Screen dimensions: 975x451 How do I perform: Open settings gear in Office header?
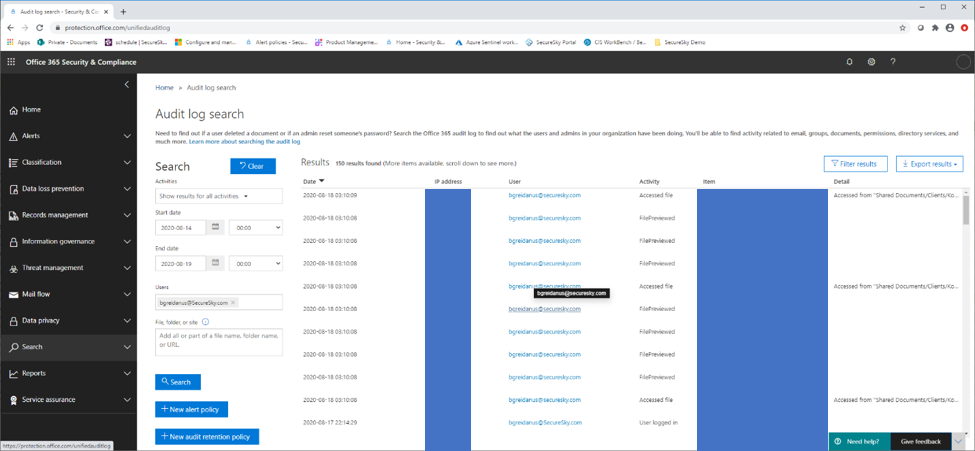tap(871, 62)
